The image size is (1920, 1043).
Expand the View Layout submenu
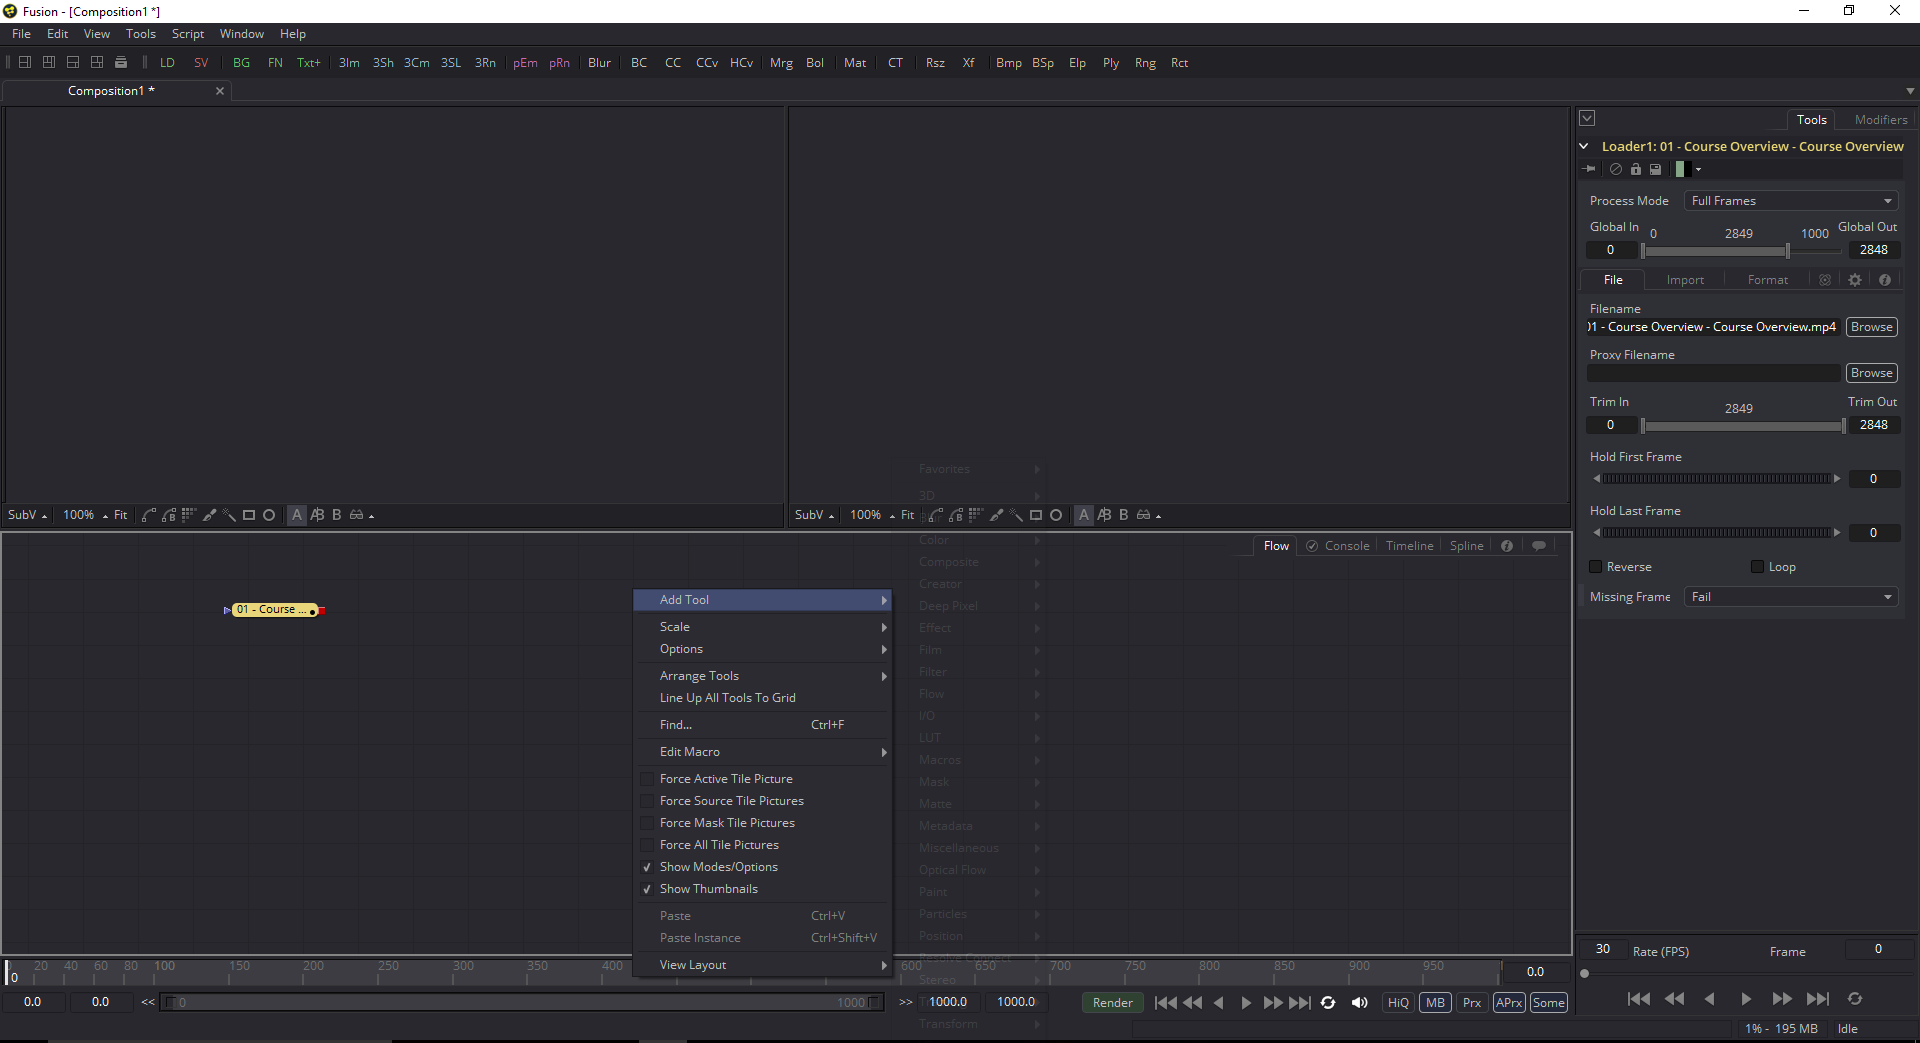(762, 965)
